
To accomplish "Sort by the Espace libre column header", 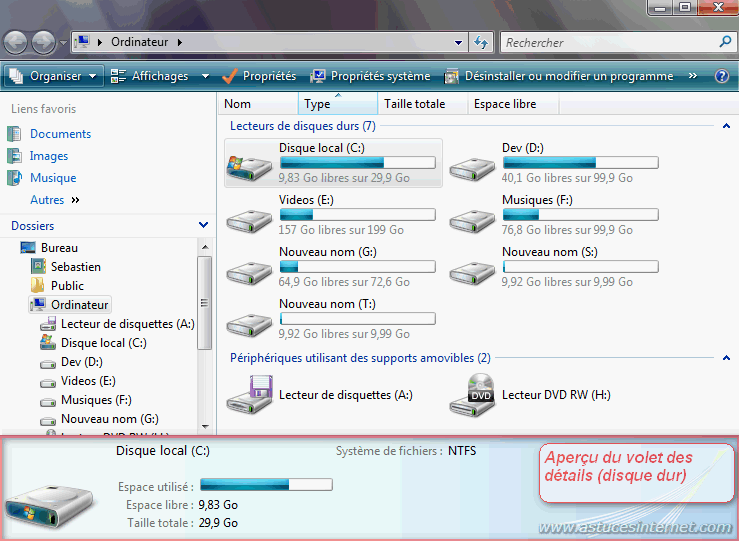I will pos(513,104).
